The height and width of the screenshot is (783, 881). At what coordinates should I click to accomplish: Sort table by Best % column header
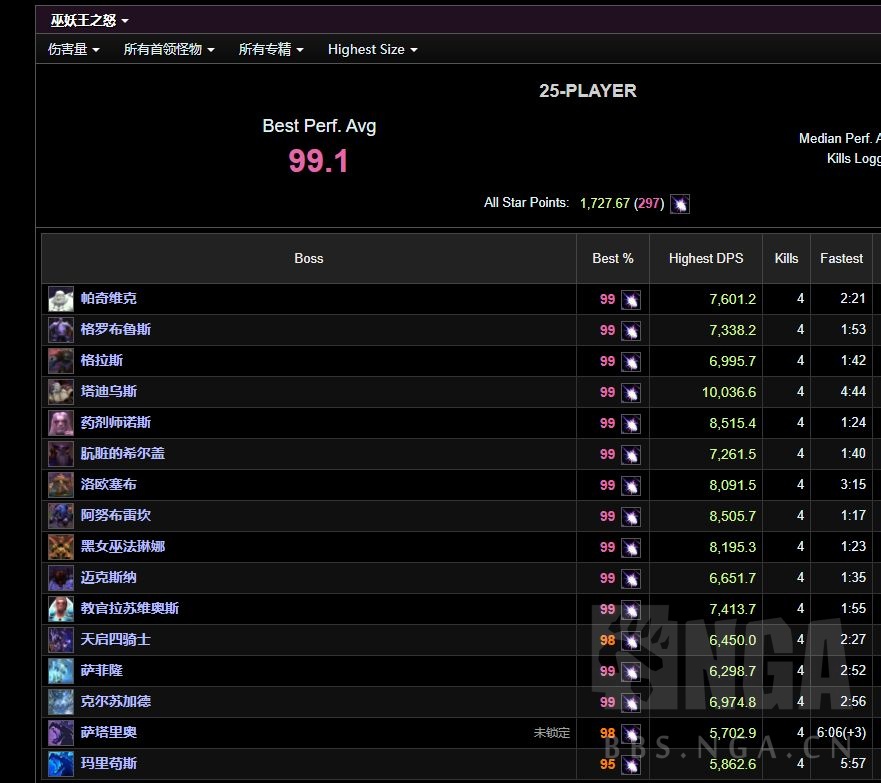[612, 258]
